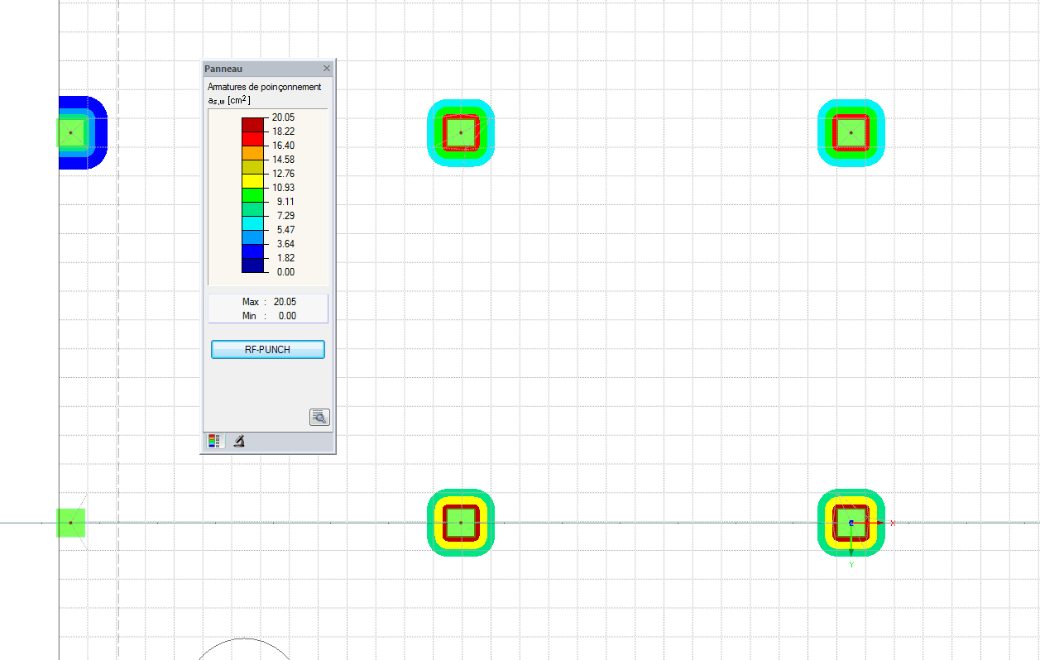Select the bottom-left green column without ring

tap(71, 523)
